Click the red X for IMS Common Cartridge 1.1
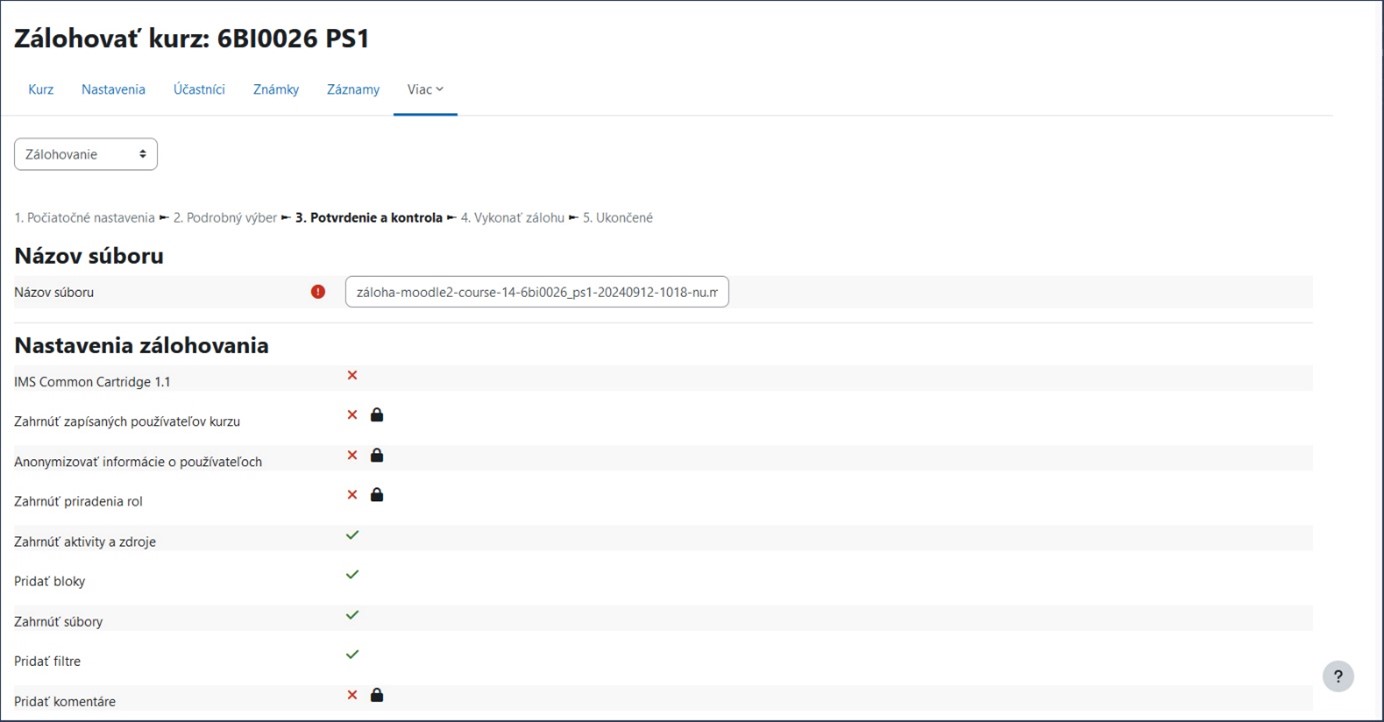This screenshot has width=1384, height=722. coord(352,375)
